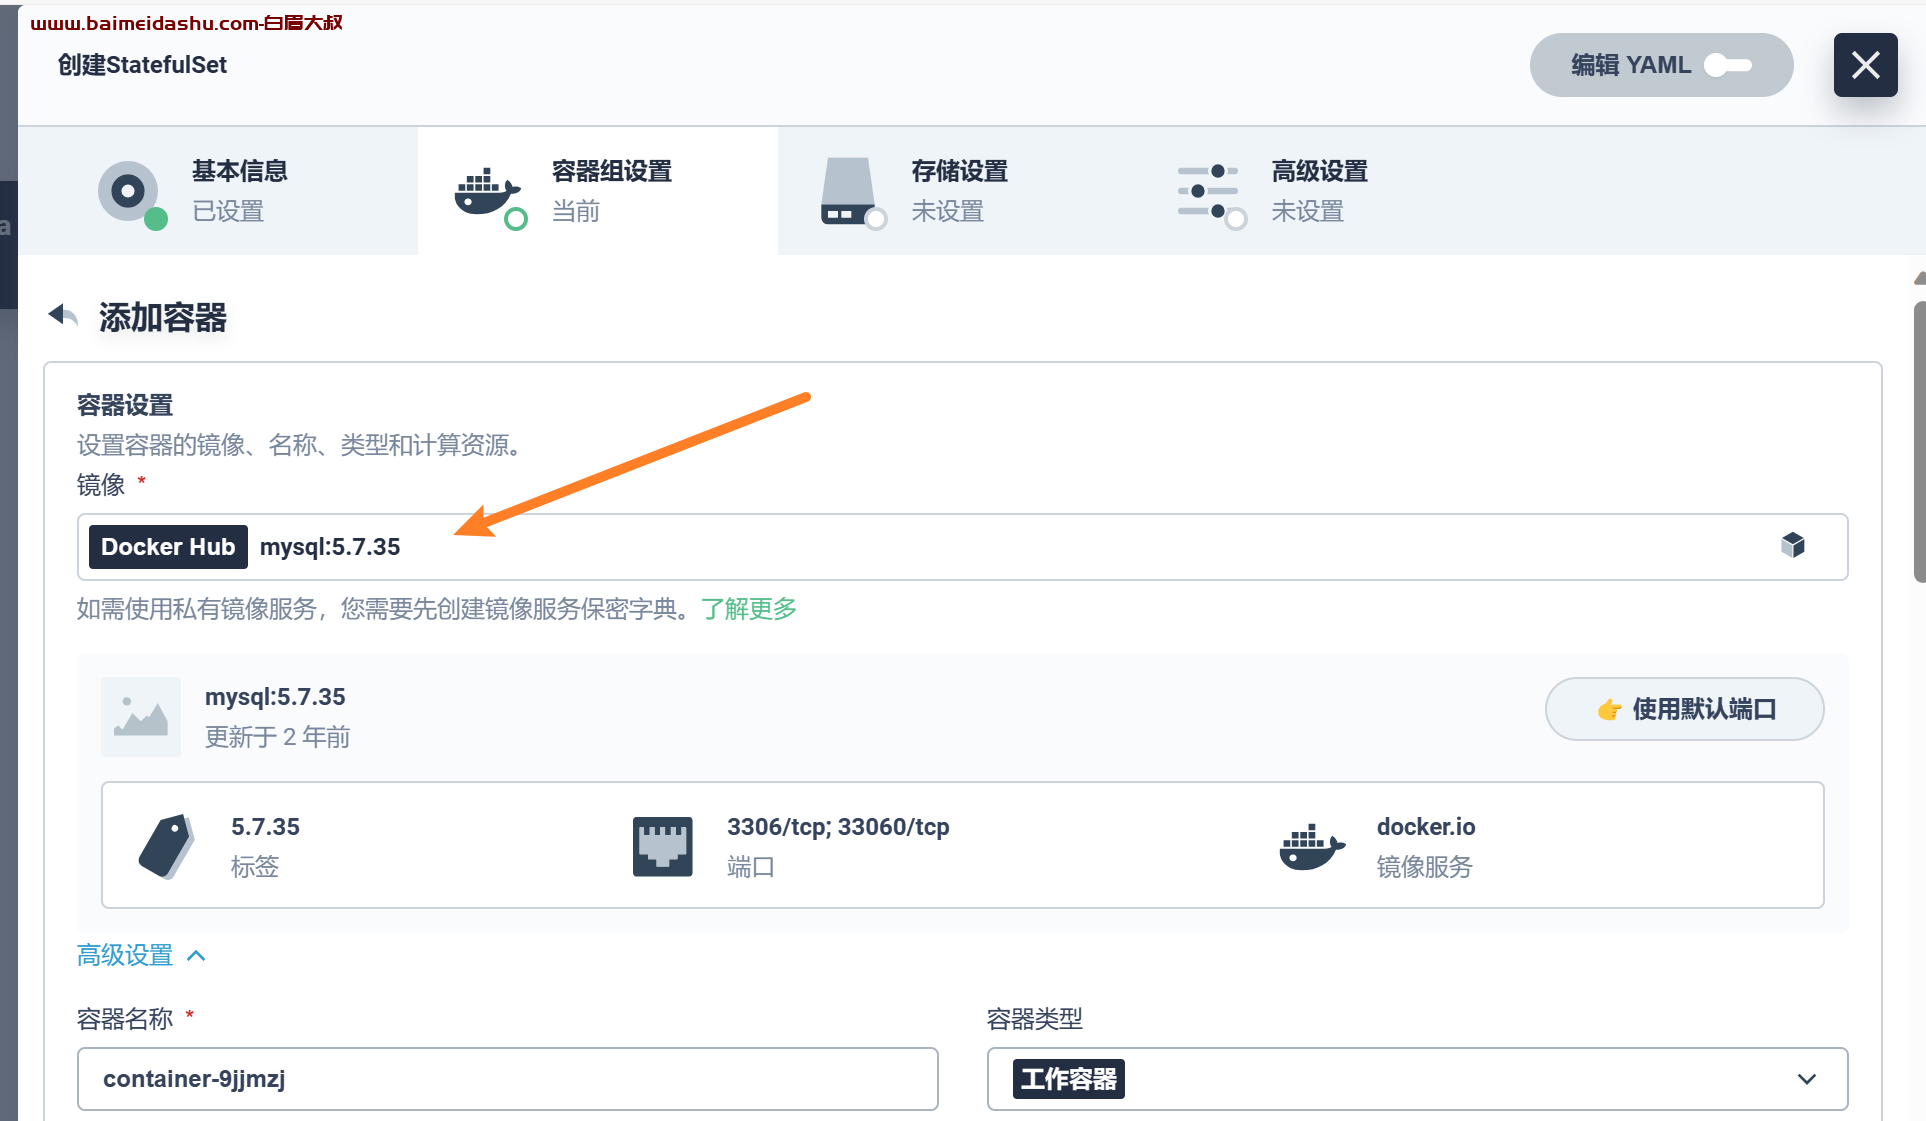Screen dimensions: 1926x1121
Task: Open the 容器类型 dropdown showing 工作容器
Action: [x=1417, y=1079]
